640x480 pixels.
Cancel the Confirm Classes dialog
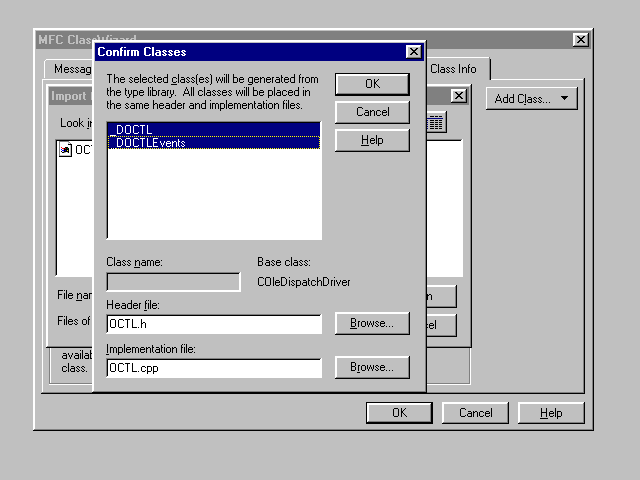coord(372,112)
